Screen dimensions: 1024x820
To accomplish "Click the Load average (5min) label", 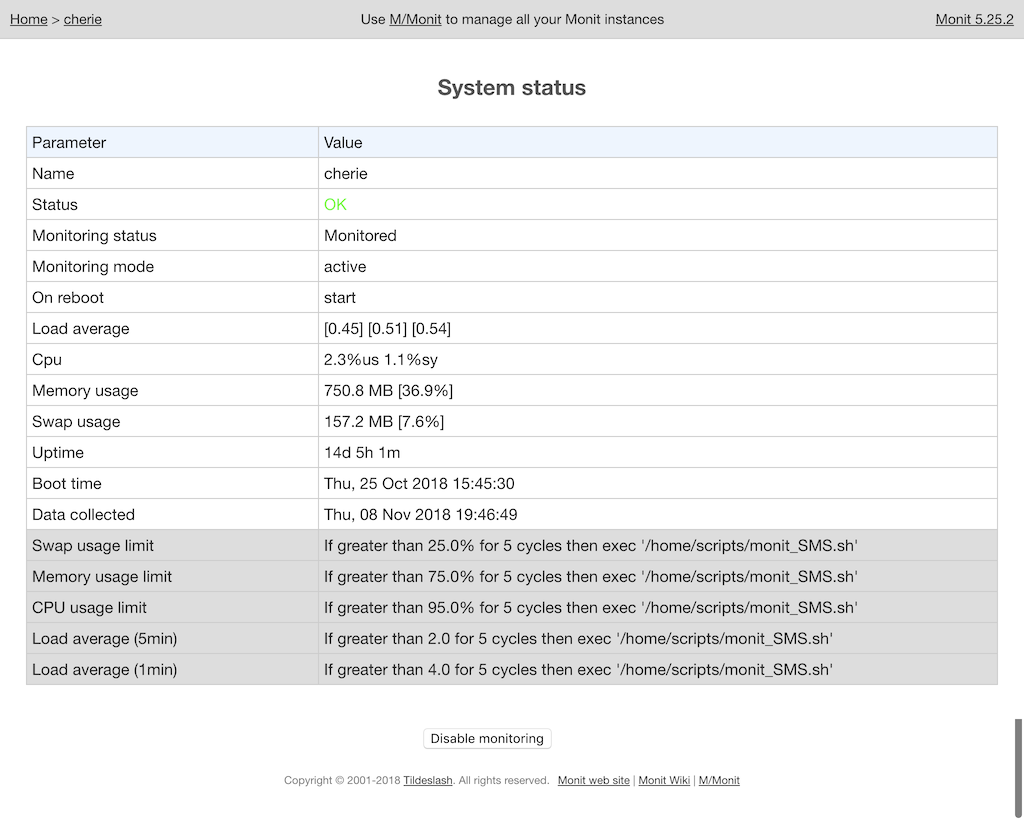I will pyautogui.click(x=104, y=639).
